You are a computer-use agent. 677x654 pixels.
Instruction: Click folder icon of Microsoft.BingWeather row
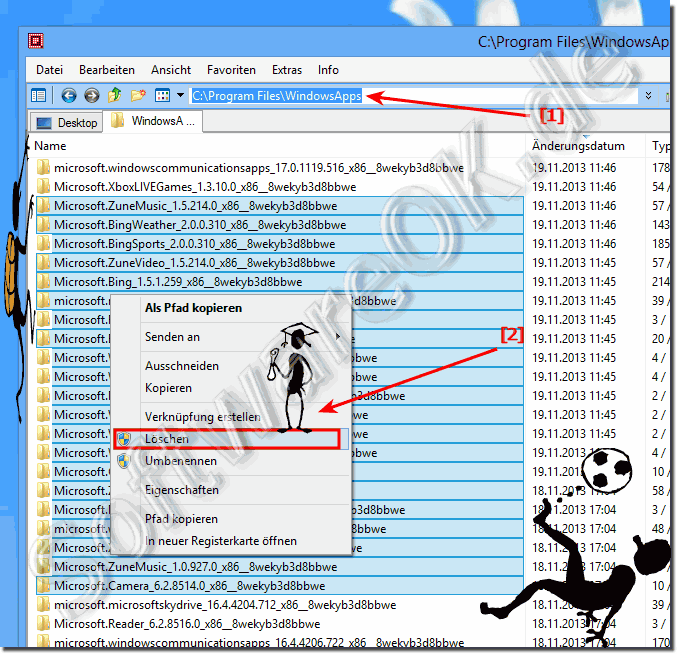coord(43,224)
